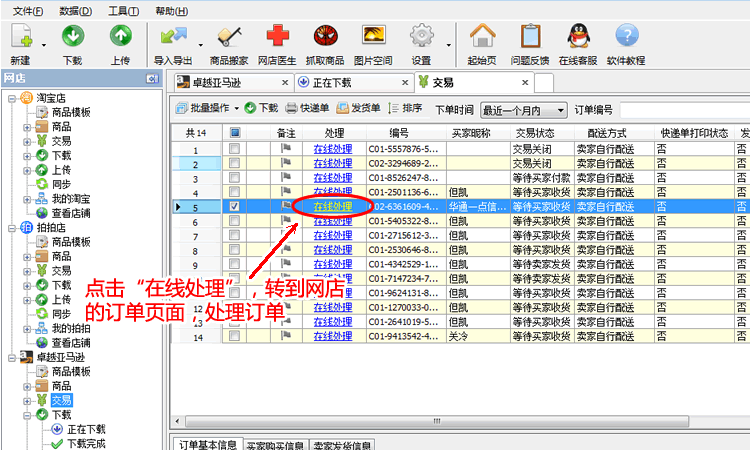The height and width of the screenshot is (450, 750).
Task: Tick the checkbox in row 8
Action: (x=234, y=249)
